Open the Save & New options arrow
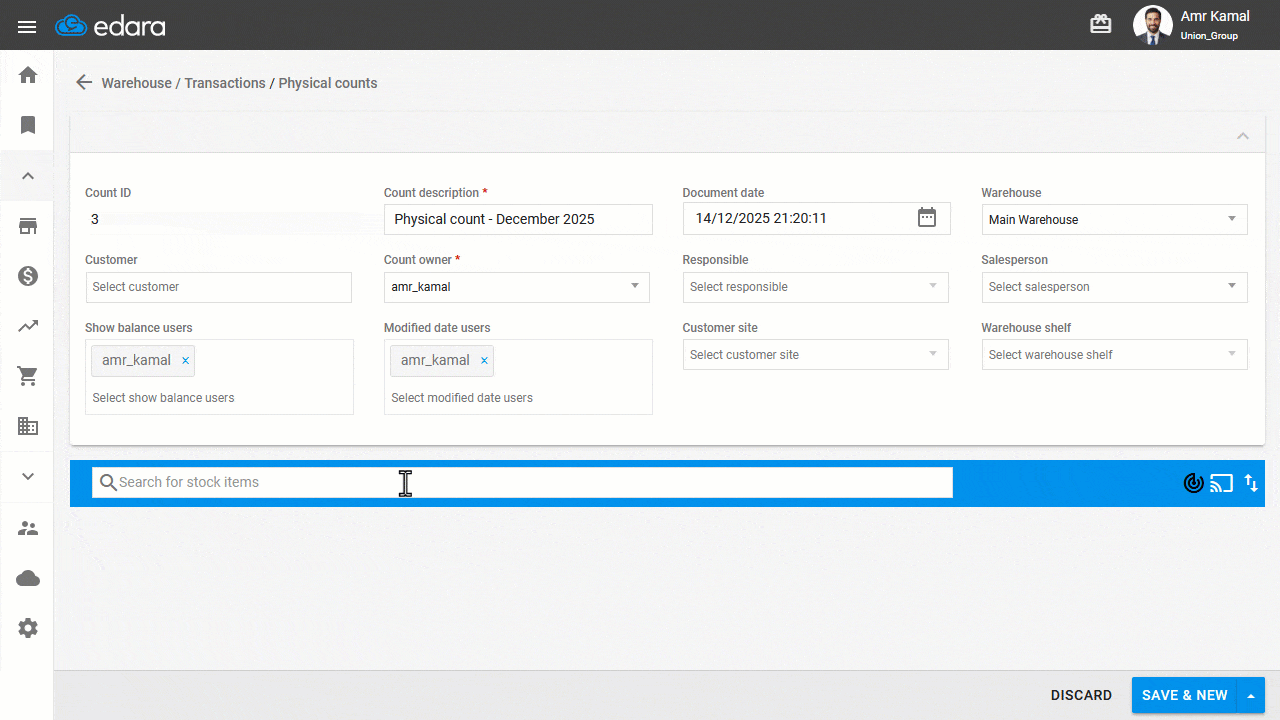The width and height of the screenshot is (1280, 720). (1251, 695)
